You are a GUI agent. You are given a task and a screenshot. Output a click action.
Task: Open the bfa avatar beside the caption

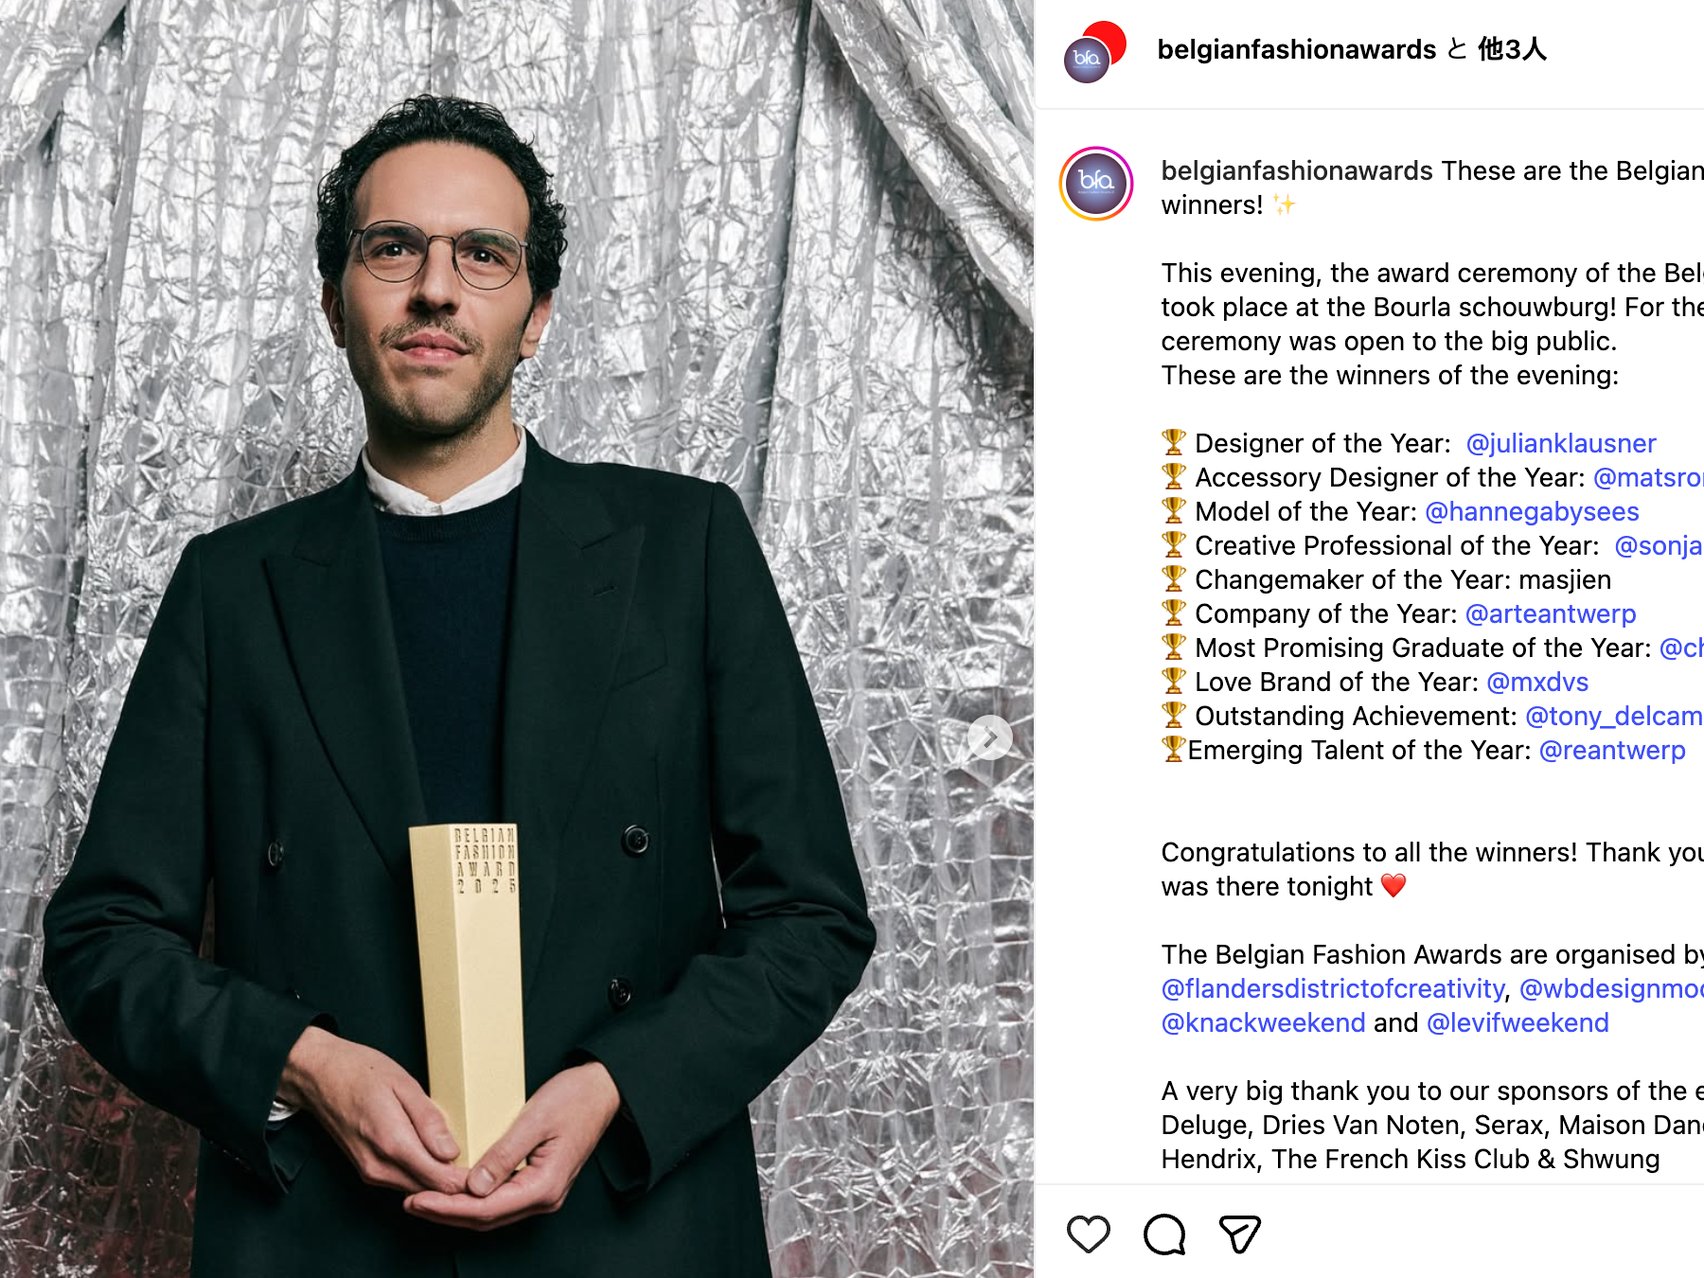(1096, 183)
